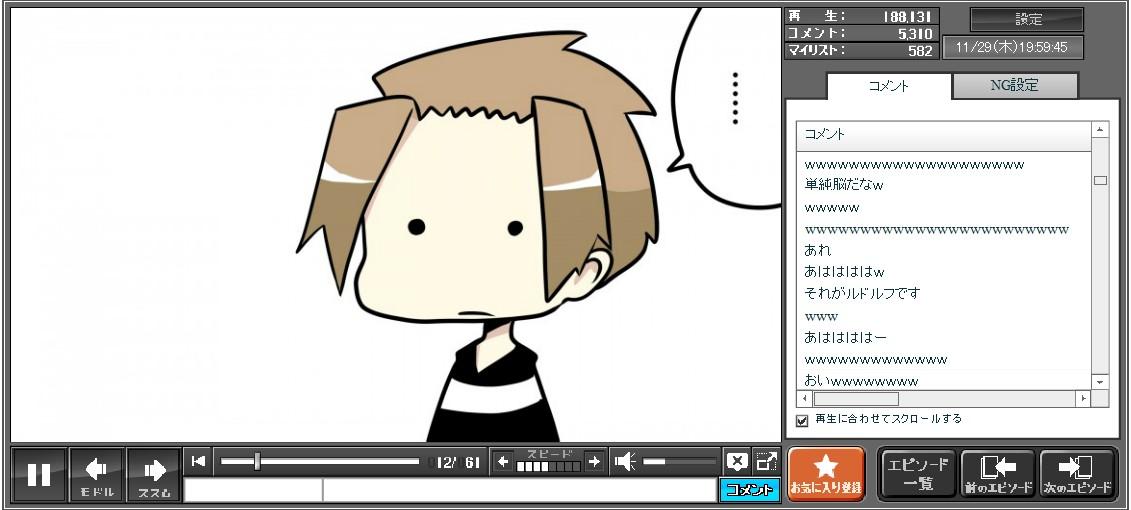Click the ススム forward arrow button

pyautogui.click(x=154, y=474)
